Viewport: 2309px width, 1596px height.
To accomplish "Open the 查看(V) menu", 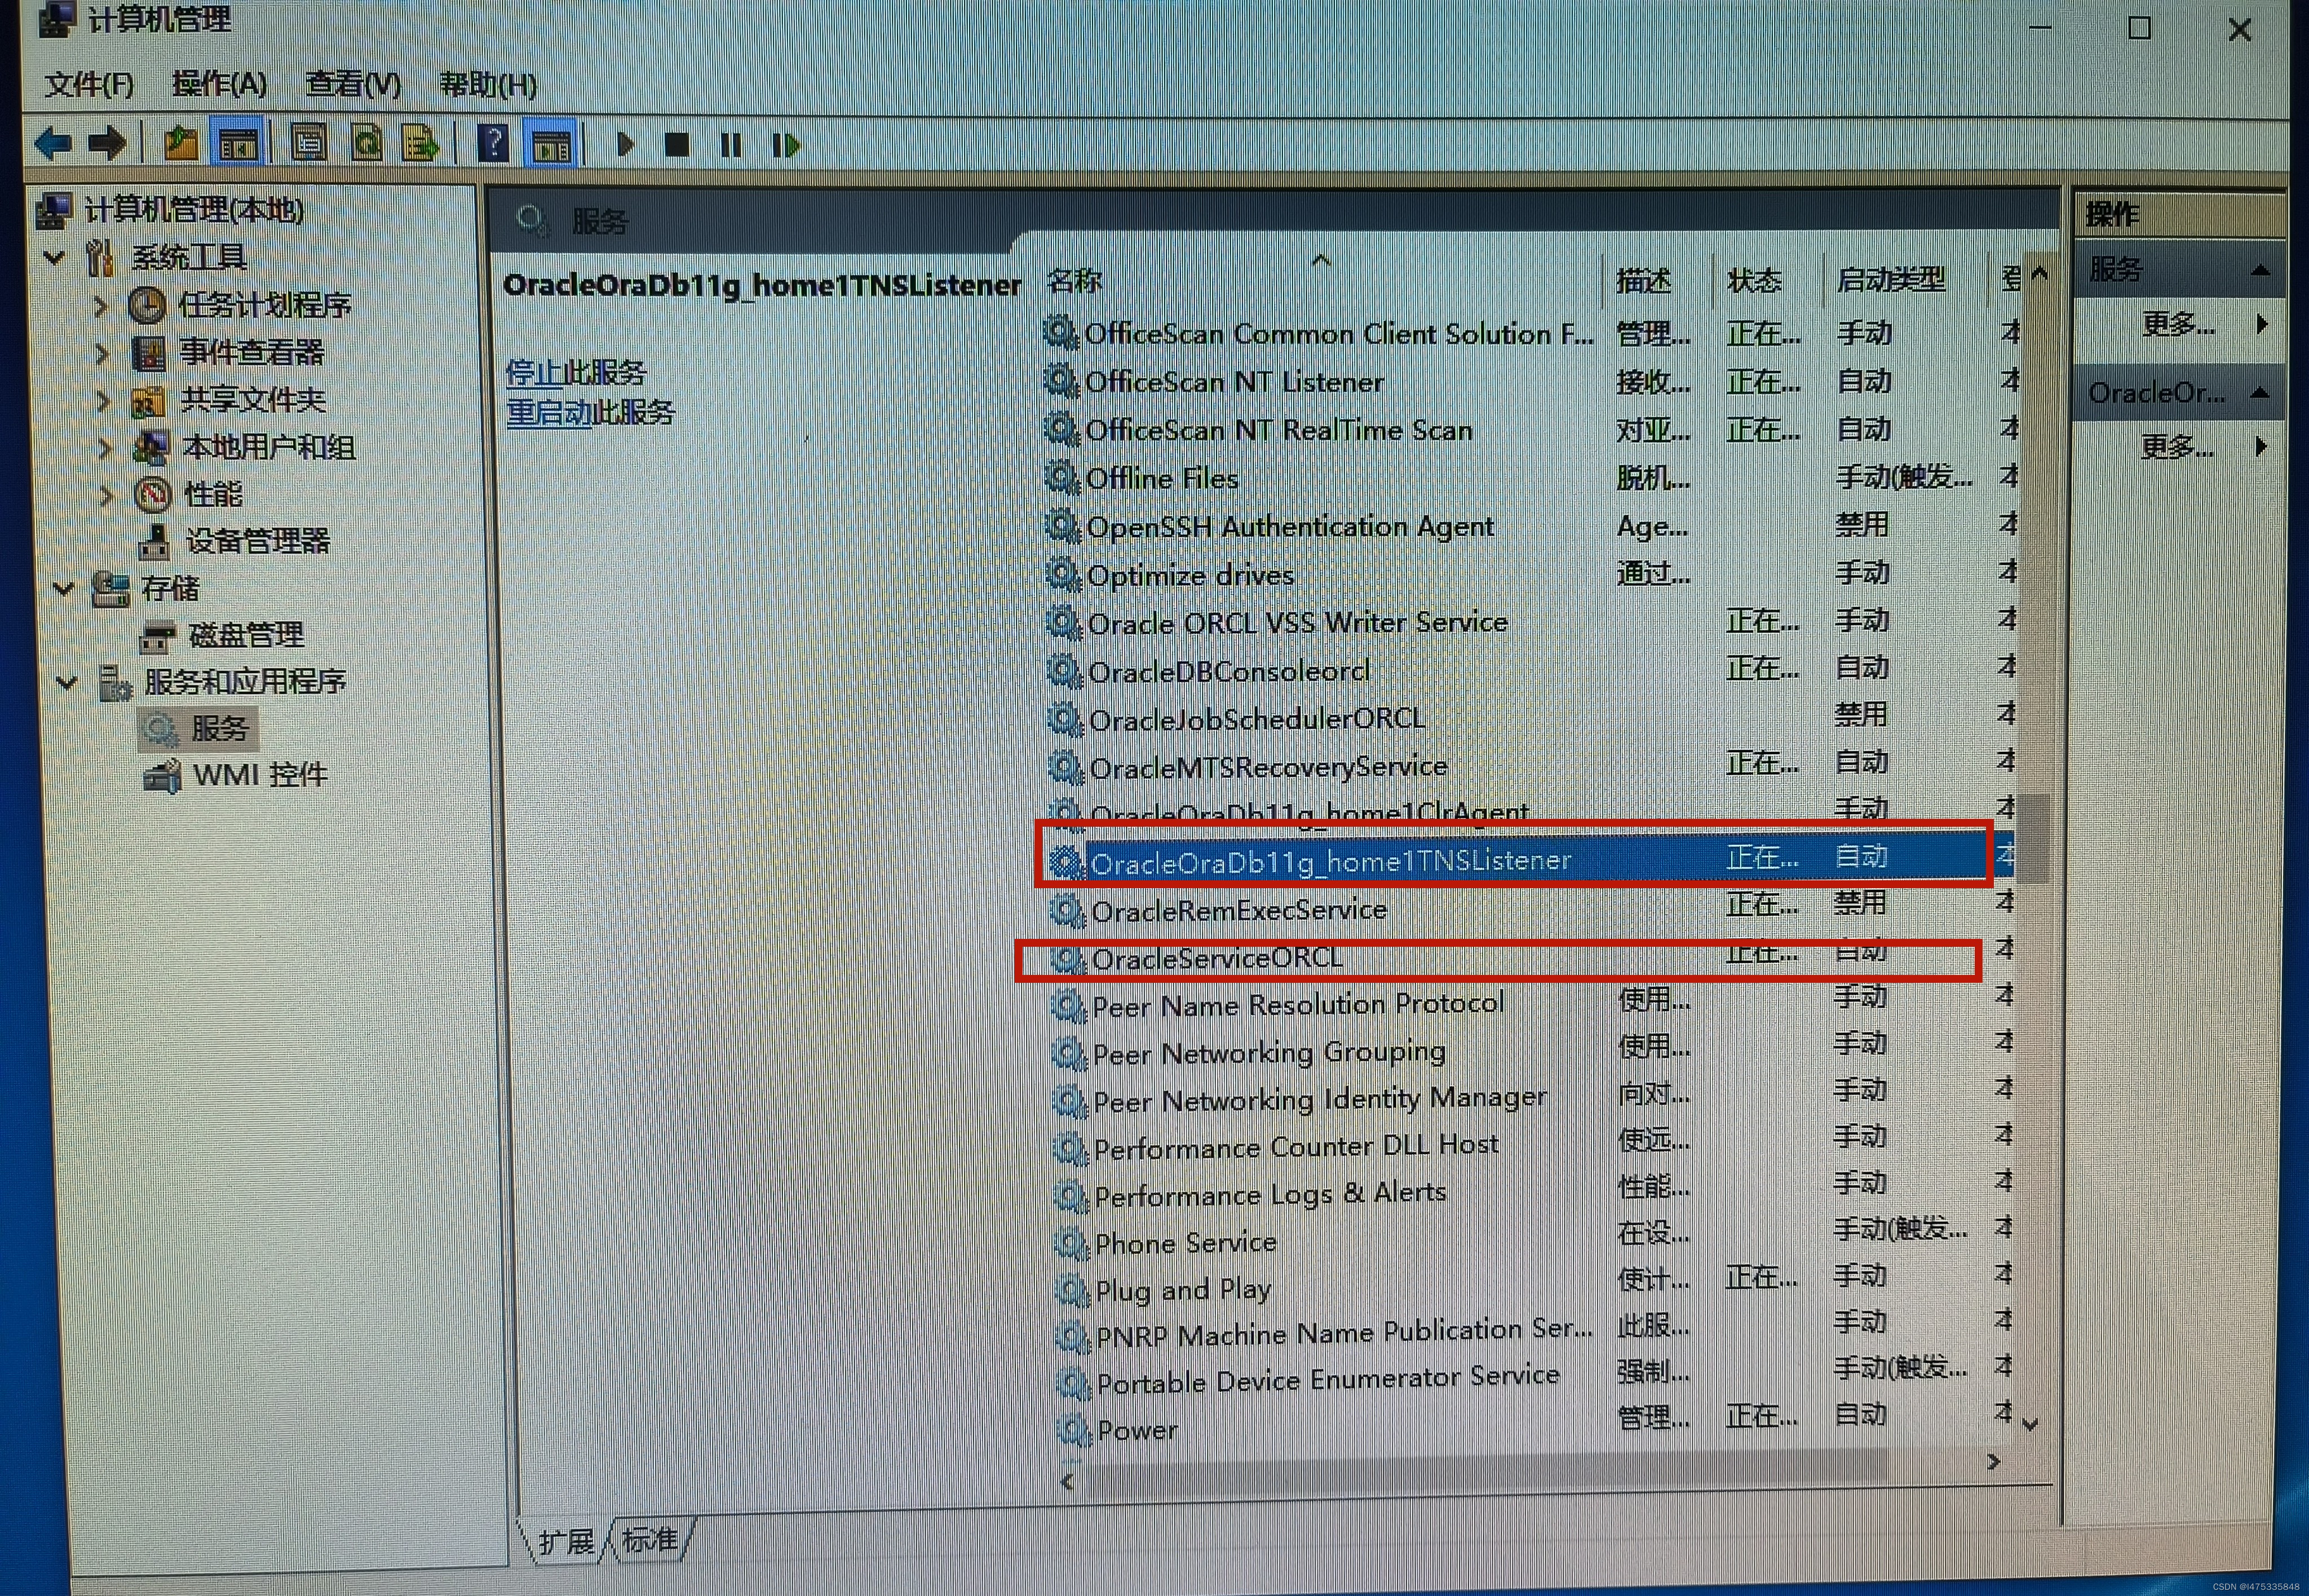I will (353, 84).
